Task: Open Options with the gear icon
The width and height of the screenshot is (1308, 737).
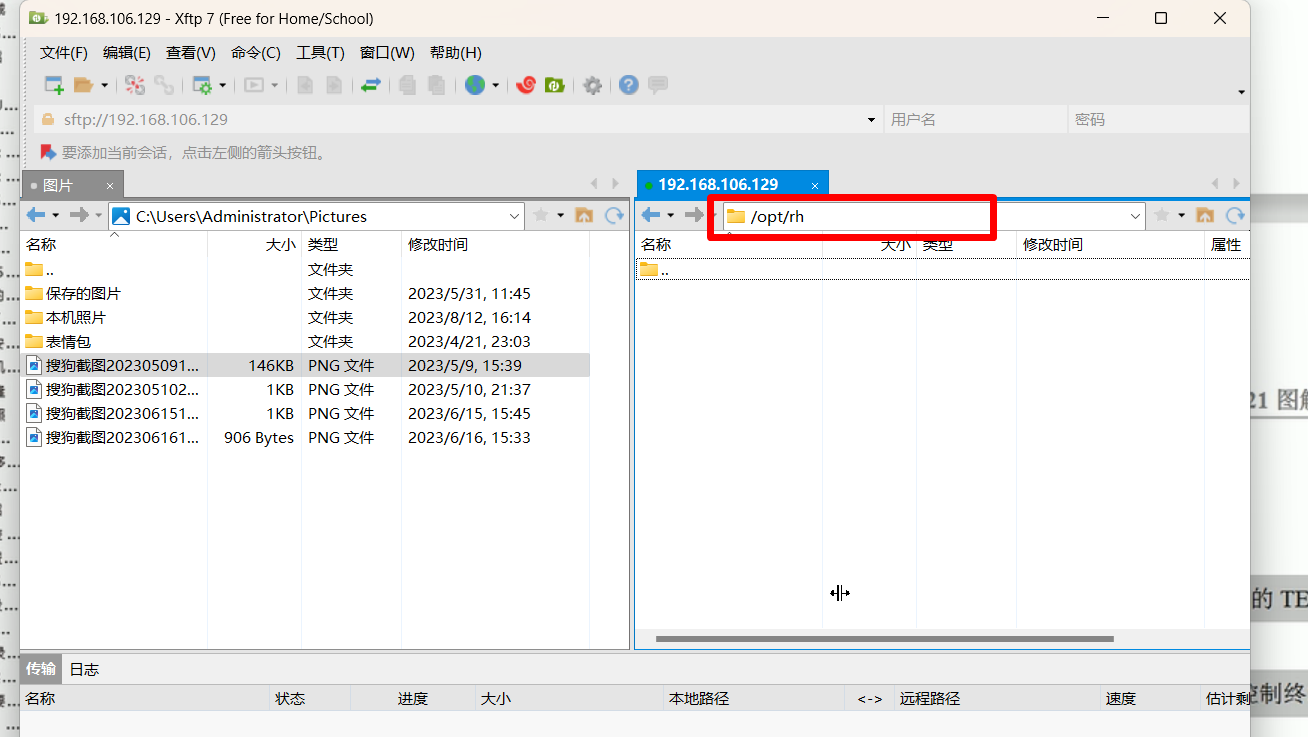Action: coord(592,86)
